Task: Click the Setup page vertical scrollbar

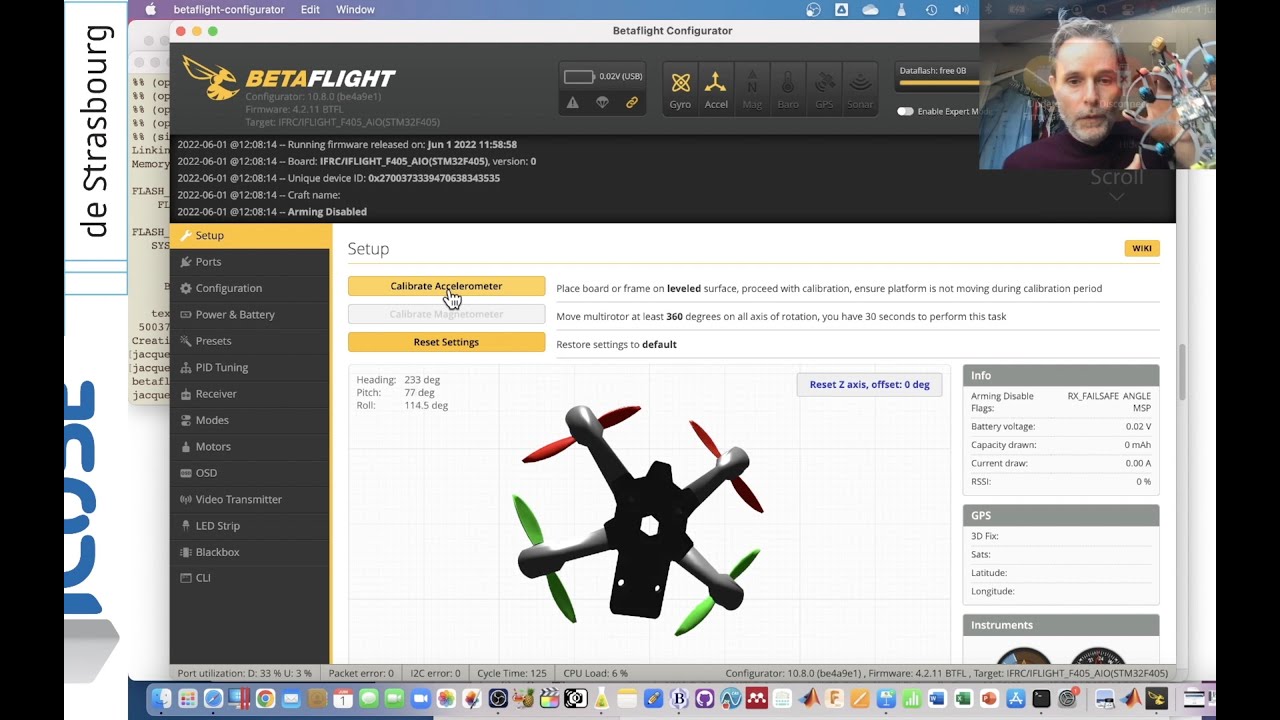Action: coord(1180,370)
